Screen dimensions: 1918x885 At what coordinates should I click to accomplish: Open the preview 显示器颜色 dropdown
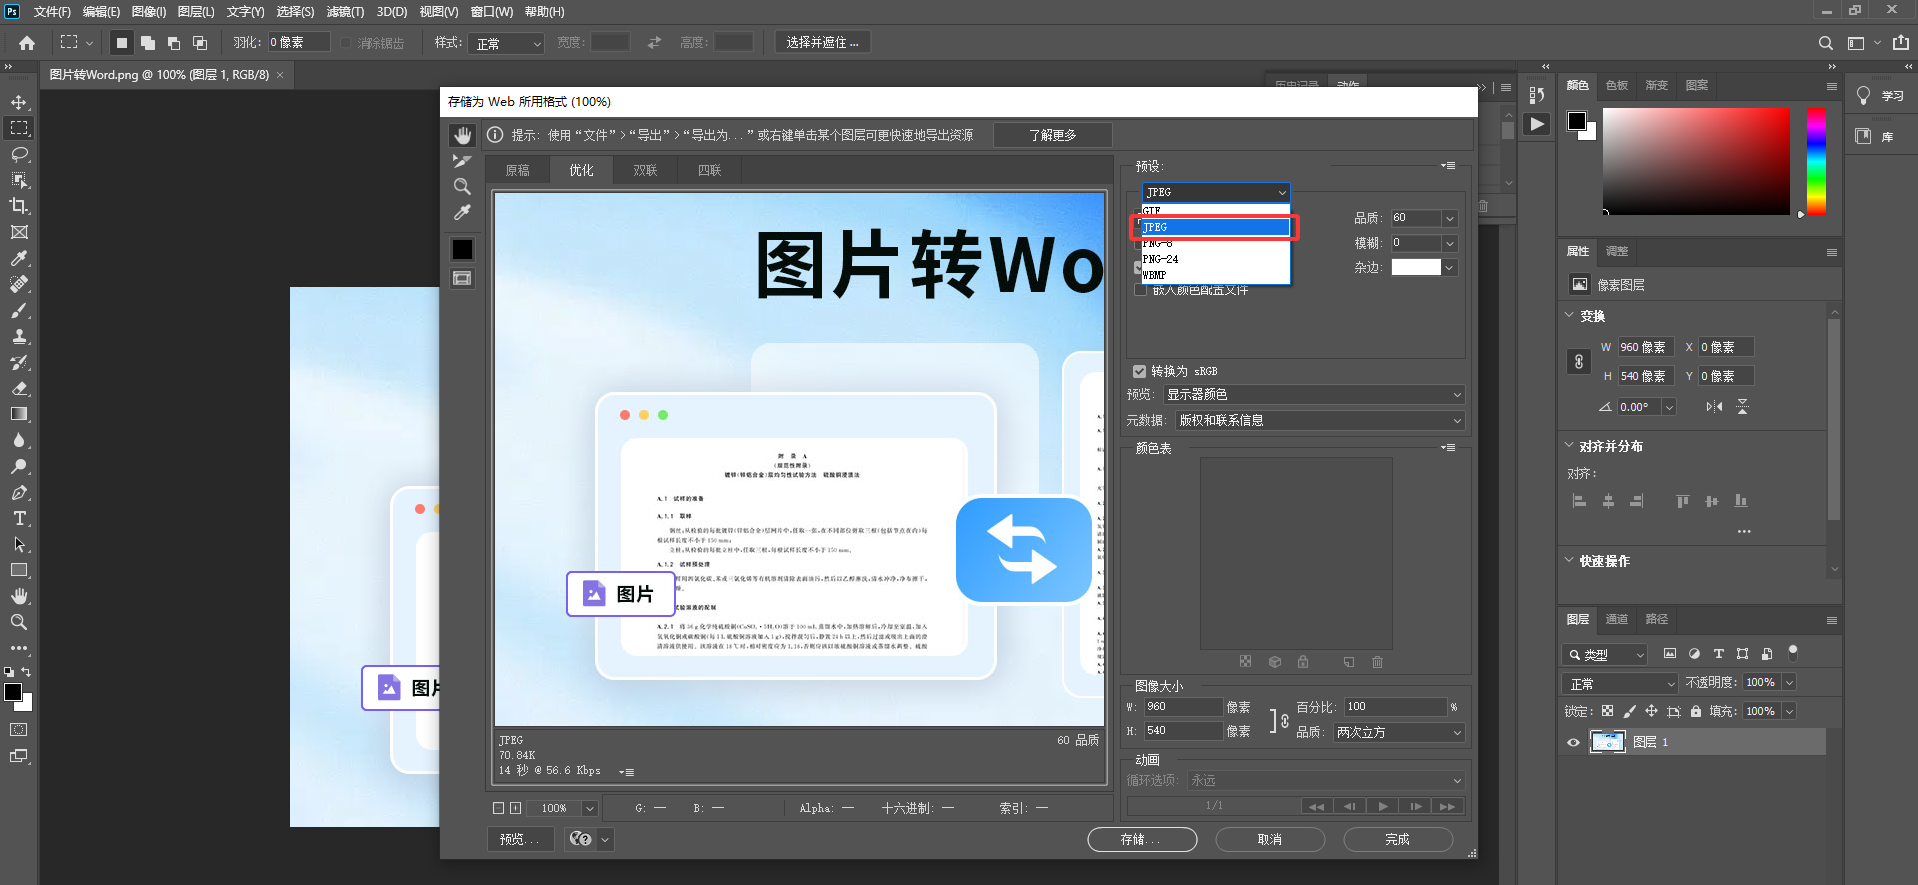tap(1314, 395)
